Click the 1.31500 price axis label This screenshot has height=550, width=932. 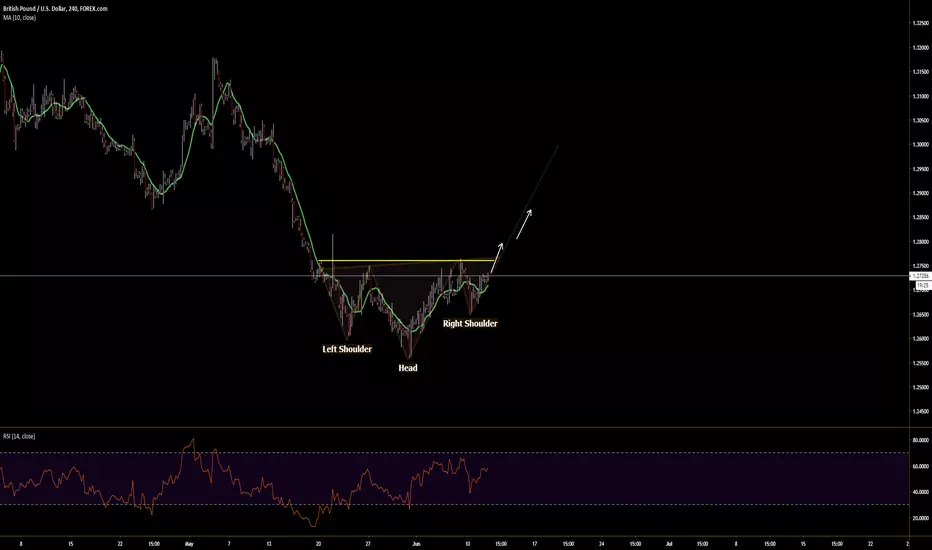[921, 72]
